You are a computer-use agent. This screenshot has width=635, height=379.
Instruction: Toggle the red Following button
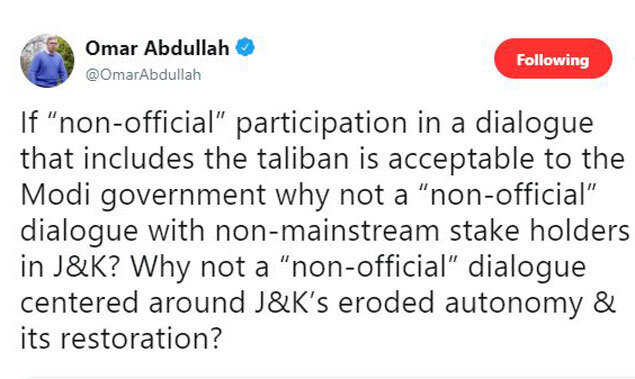click(553, 59)
